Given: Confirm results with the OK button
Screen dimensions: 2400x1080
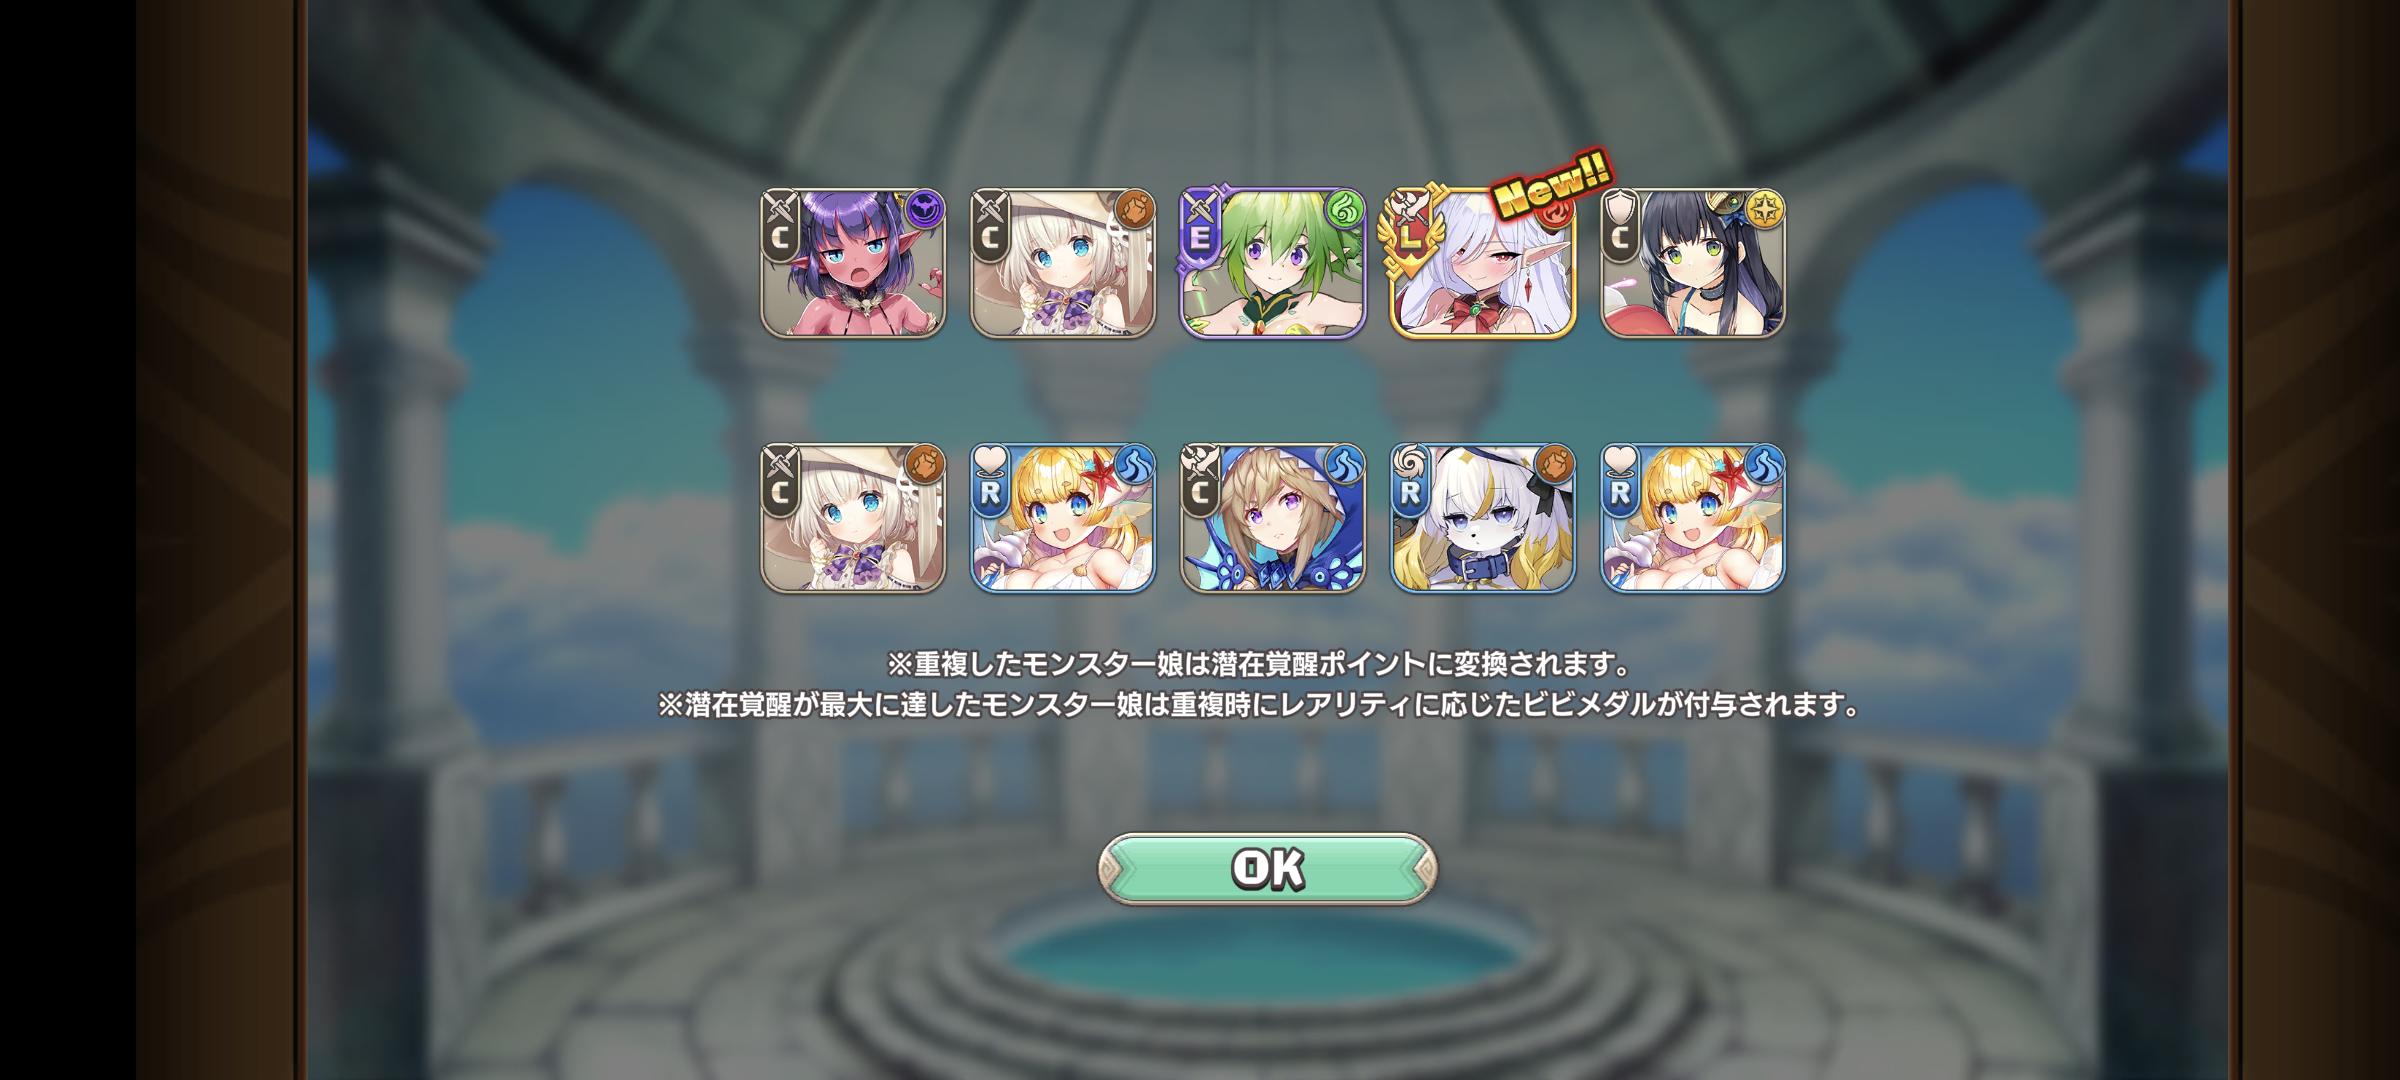Looking at the screenshot, I should click(1267, 869).
